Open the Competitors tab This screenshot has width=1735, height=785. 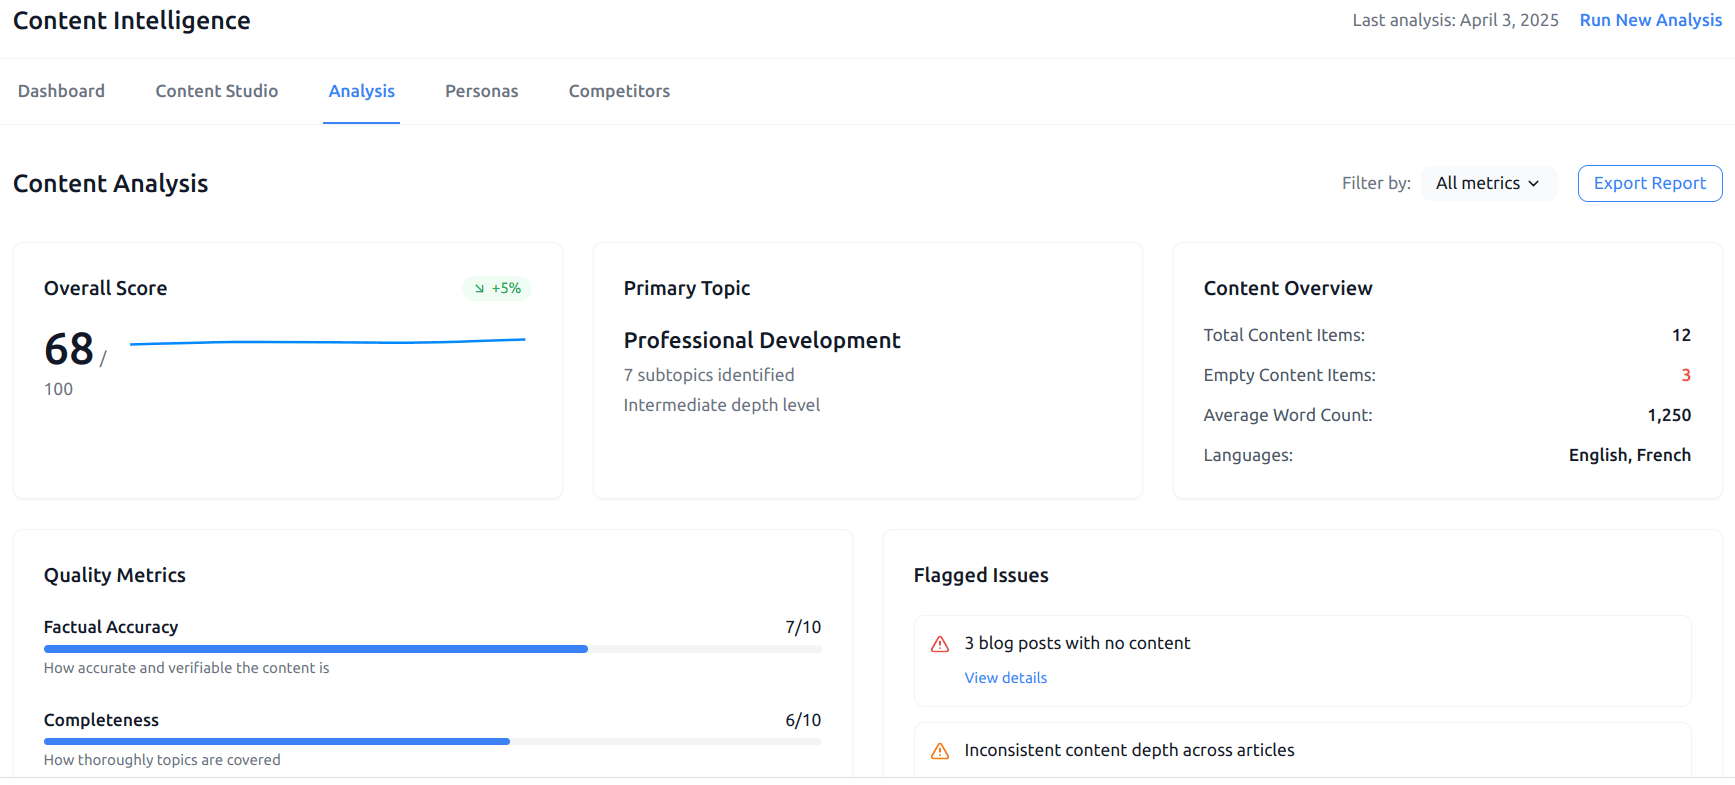tap(620, 91)
